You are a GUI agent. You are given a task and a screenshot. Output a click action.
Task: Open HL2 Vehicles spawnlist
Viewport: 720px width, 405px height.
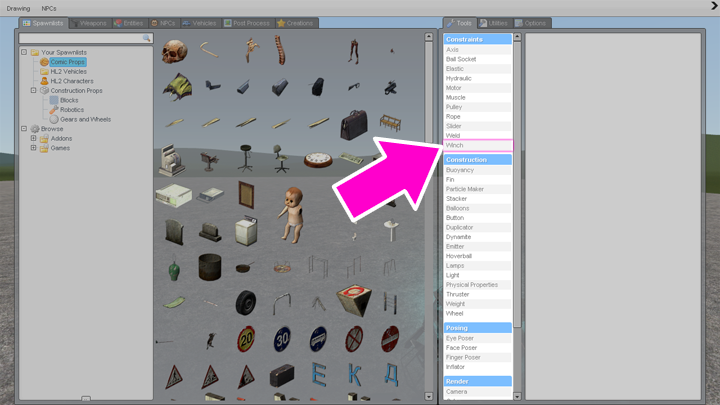coord(68,71)
